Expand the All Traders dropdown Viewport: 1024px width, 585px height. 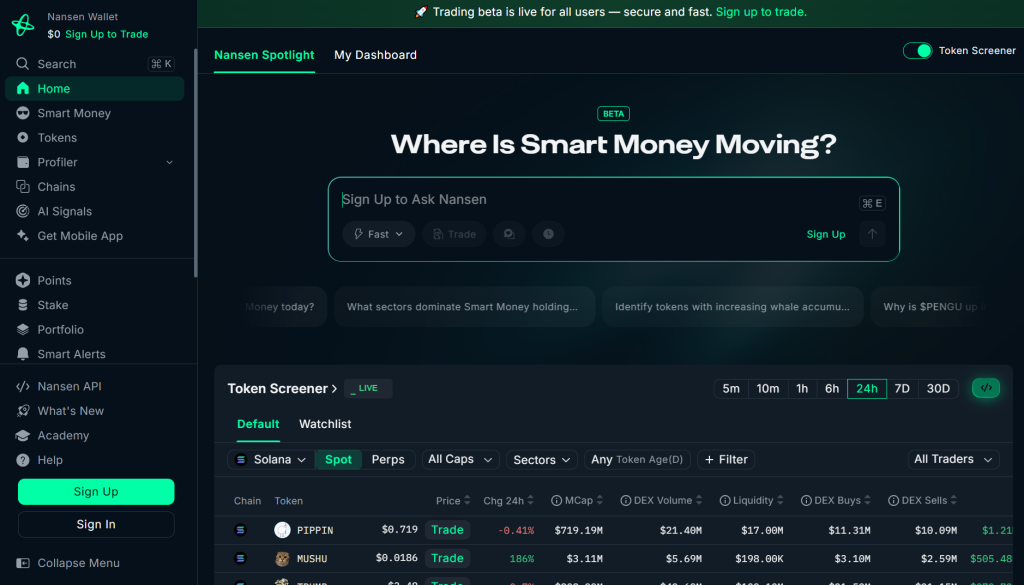(x=954, y=459)
